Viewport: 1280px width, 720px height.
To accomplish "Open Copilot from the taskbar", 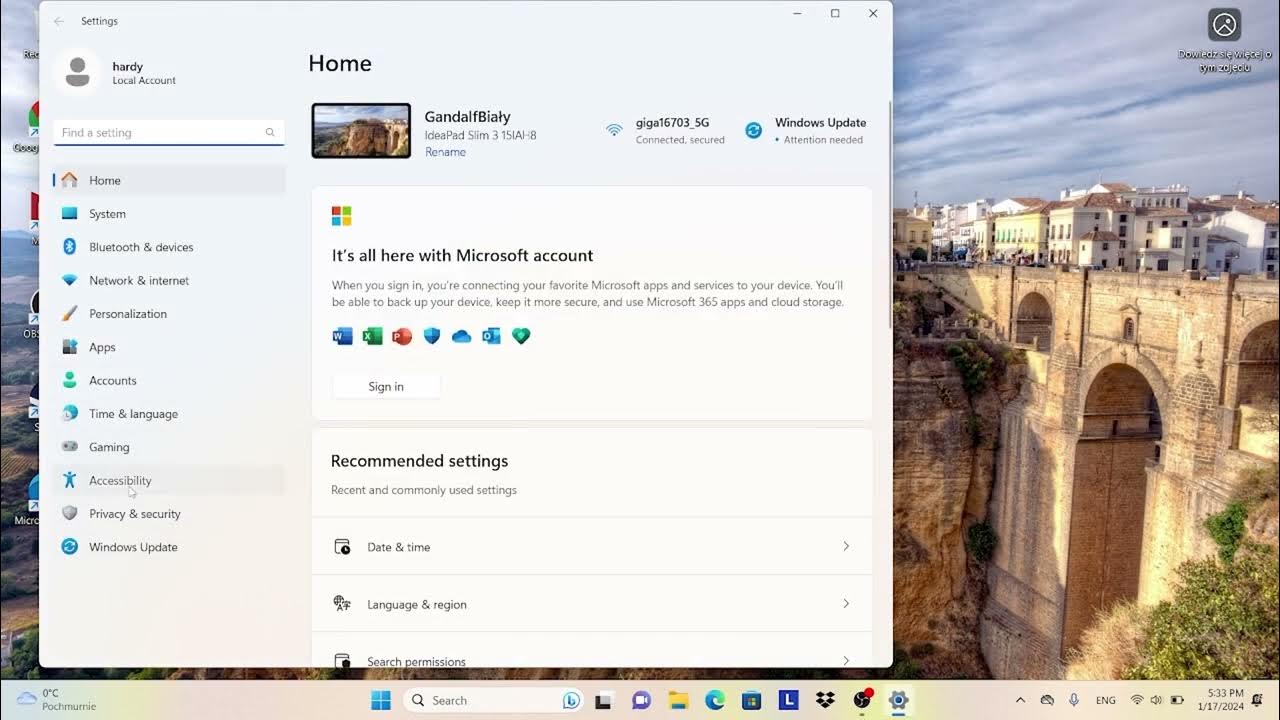I will [570, 700].
